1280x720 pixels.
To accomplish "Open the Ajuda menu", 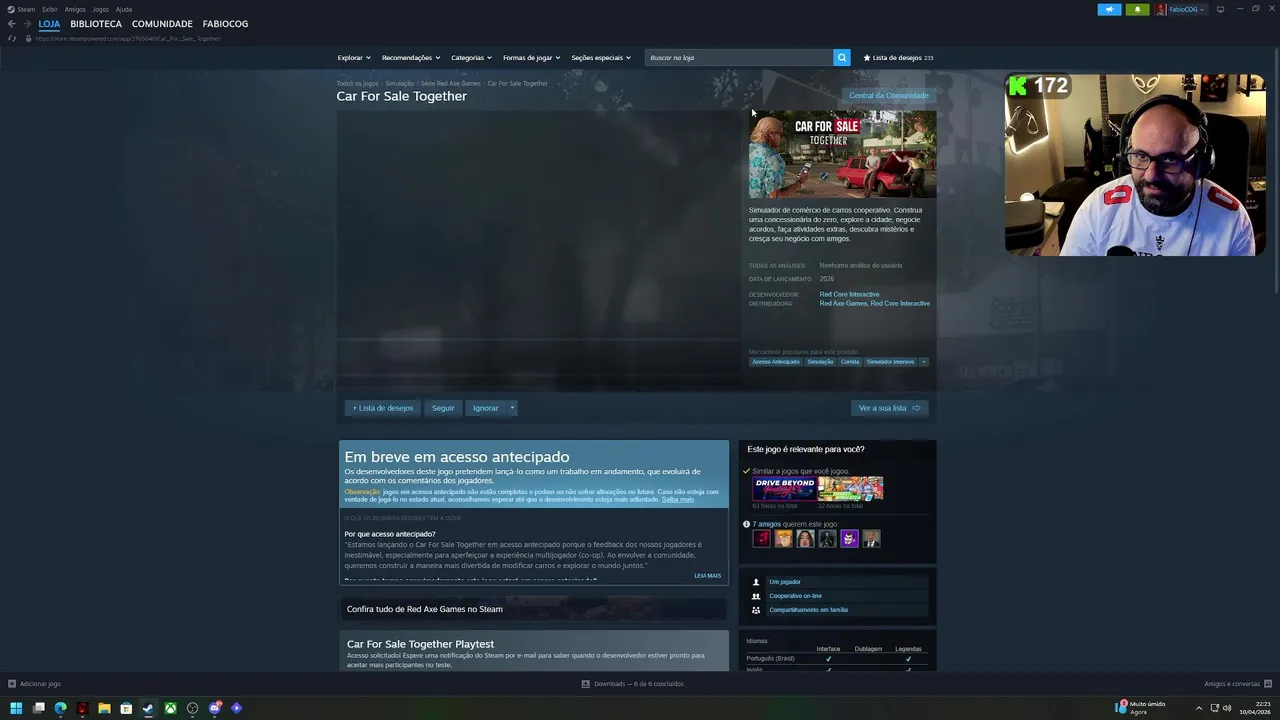I will click(x=124, y=9).
